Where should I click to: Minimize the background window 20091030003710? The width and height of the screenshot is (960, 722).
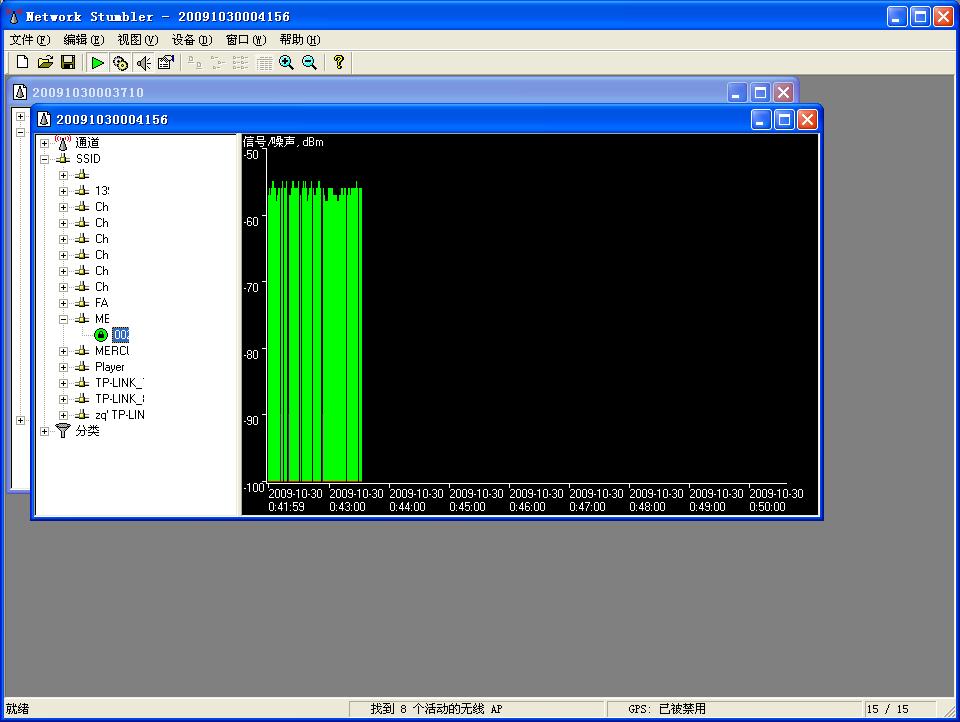coord(736,92)
